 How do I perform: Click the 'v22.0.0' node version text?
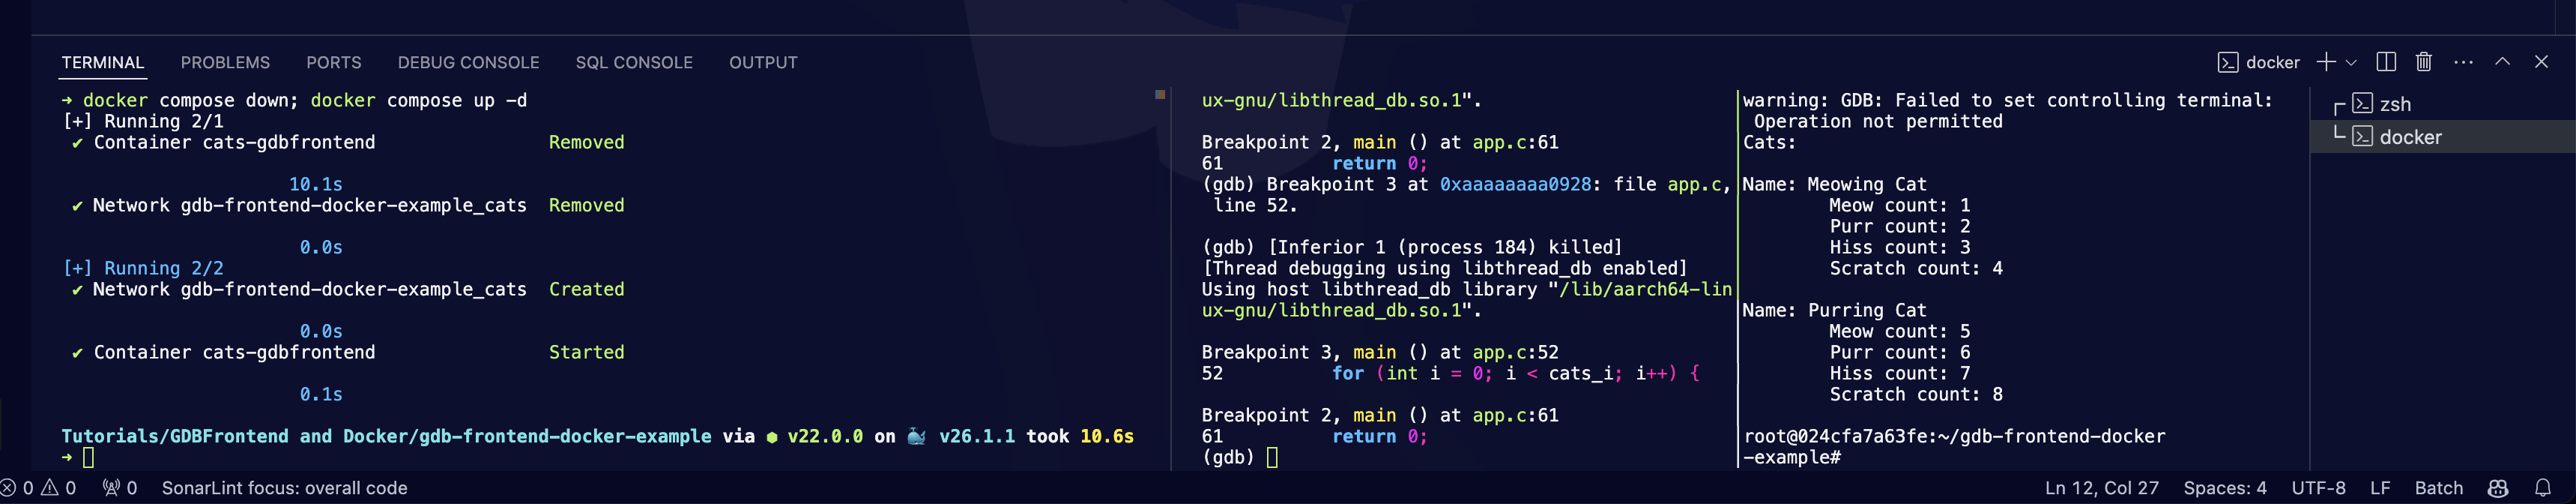(x=825, y=436)
